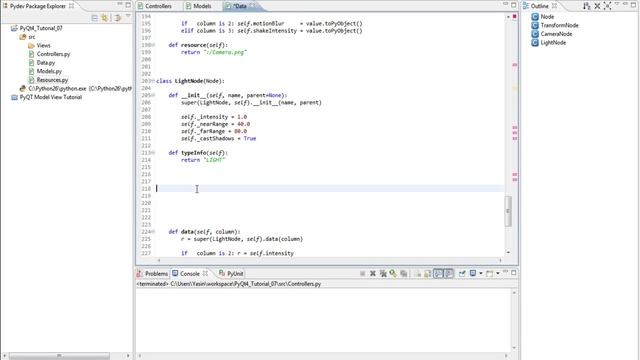Activate the *Data editor tab
Screen dimensions: 640x360
click(240, 6)
